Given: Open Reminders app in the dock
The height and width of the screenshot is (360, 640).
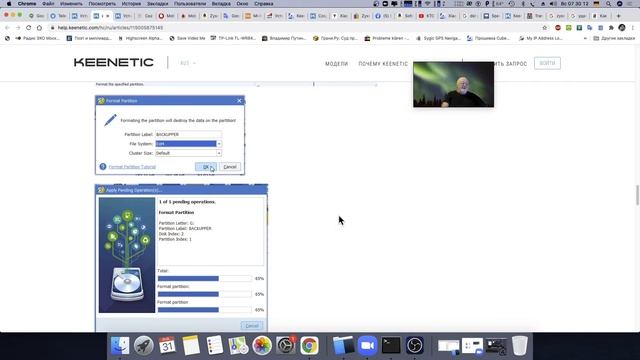Looking at the screenshot, I should coord(215,346).
